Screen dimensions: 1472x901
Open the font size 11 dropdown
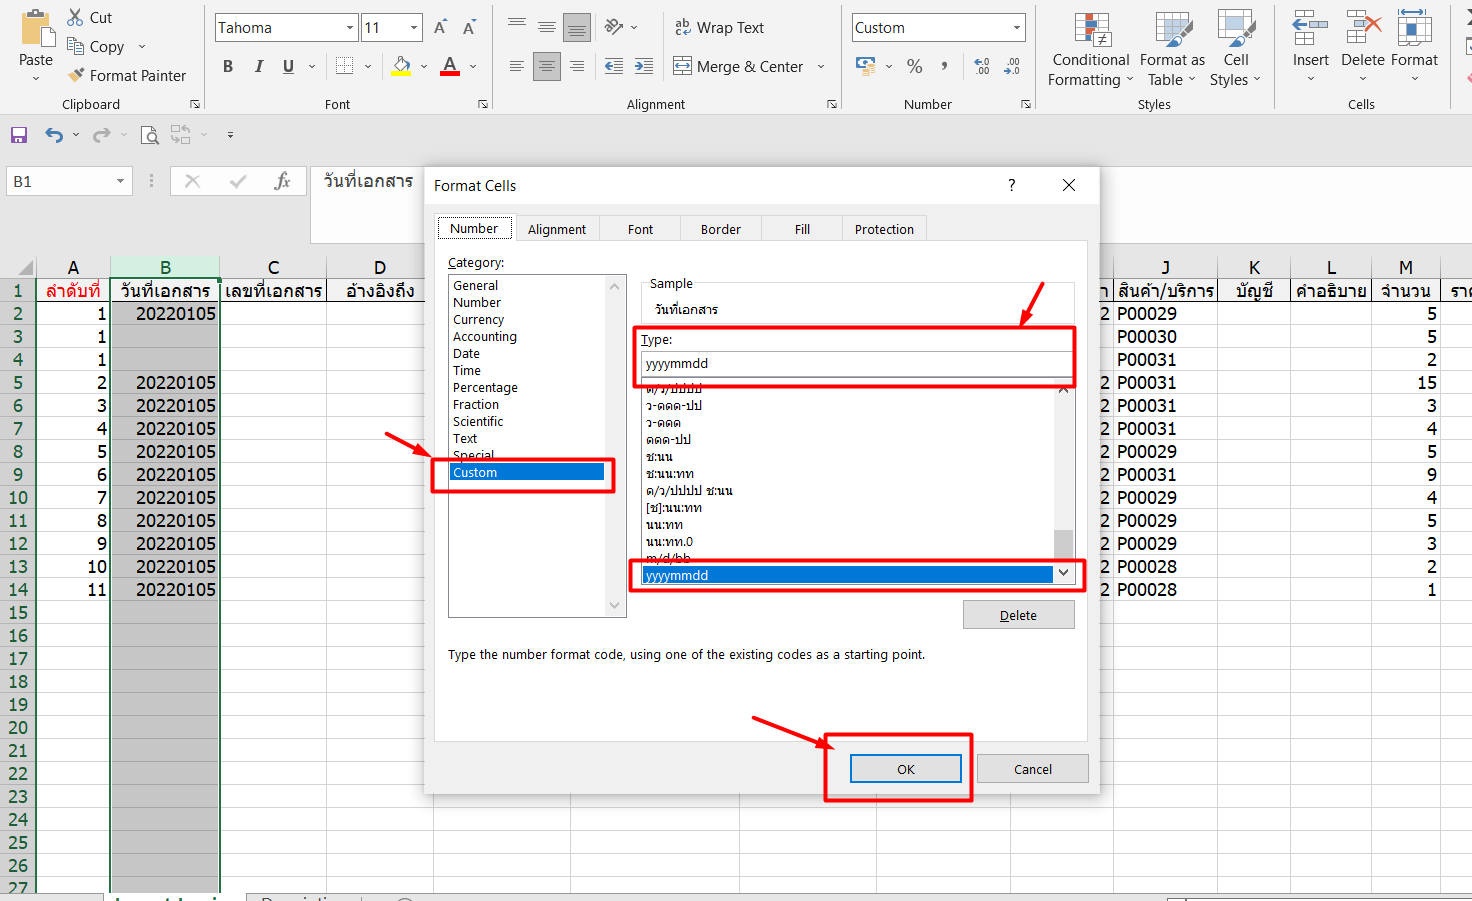[x=414, y=28]
